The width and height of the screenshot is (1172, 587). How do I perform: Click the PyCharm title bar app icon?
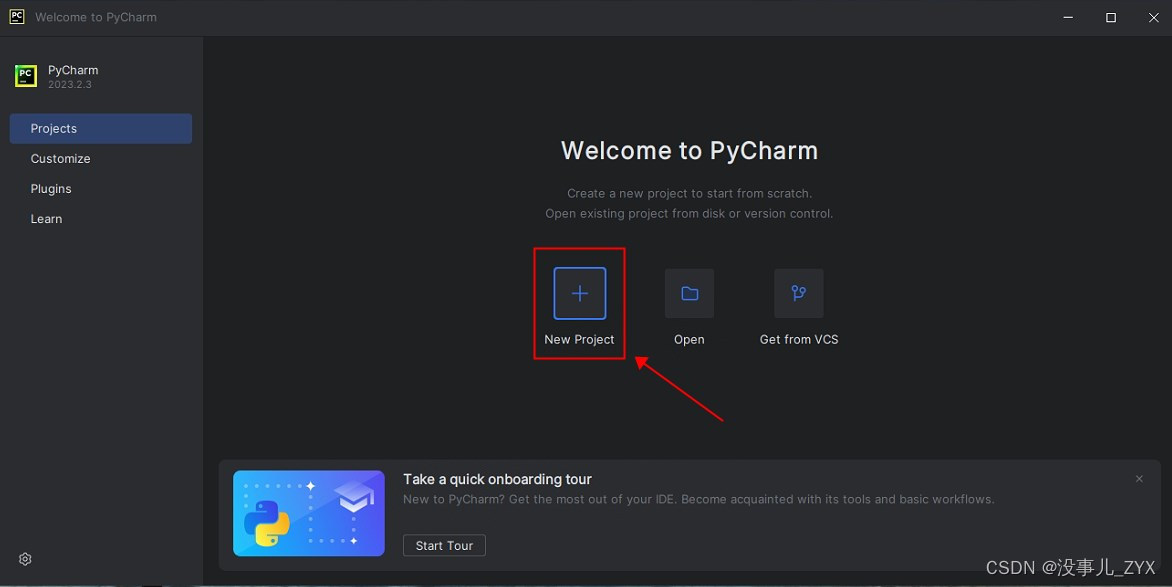coord(16,16)
